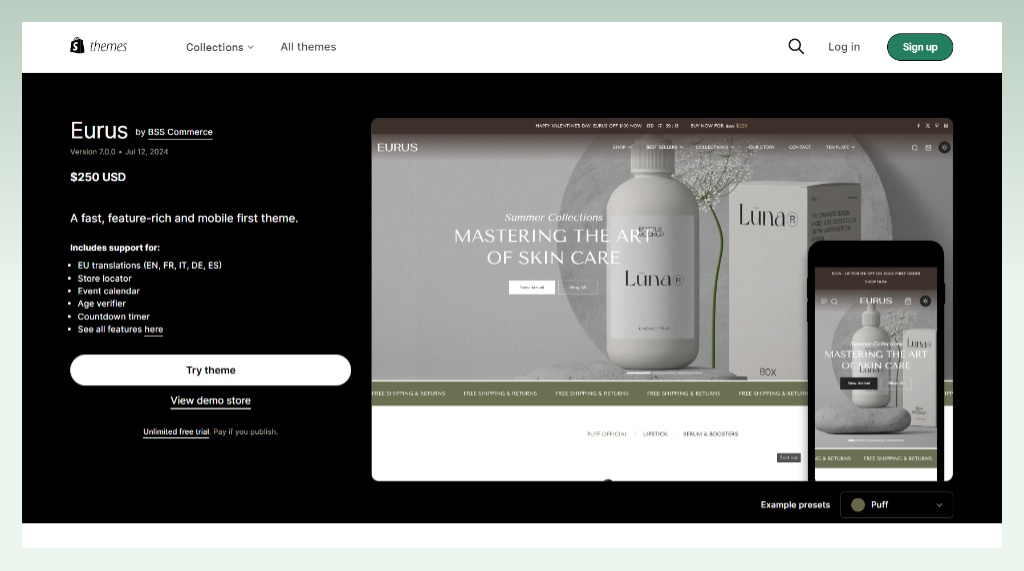
Task: Open OUR STORY in the preview navigation
Action: coord(761,147)
